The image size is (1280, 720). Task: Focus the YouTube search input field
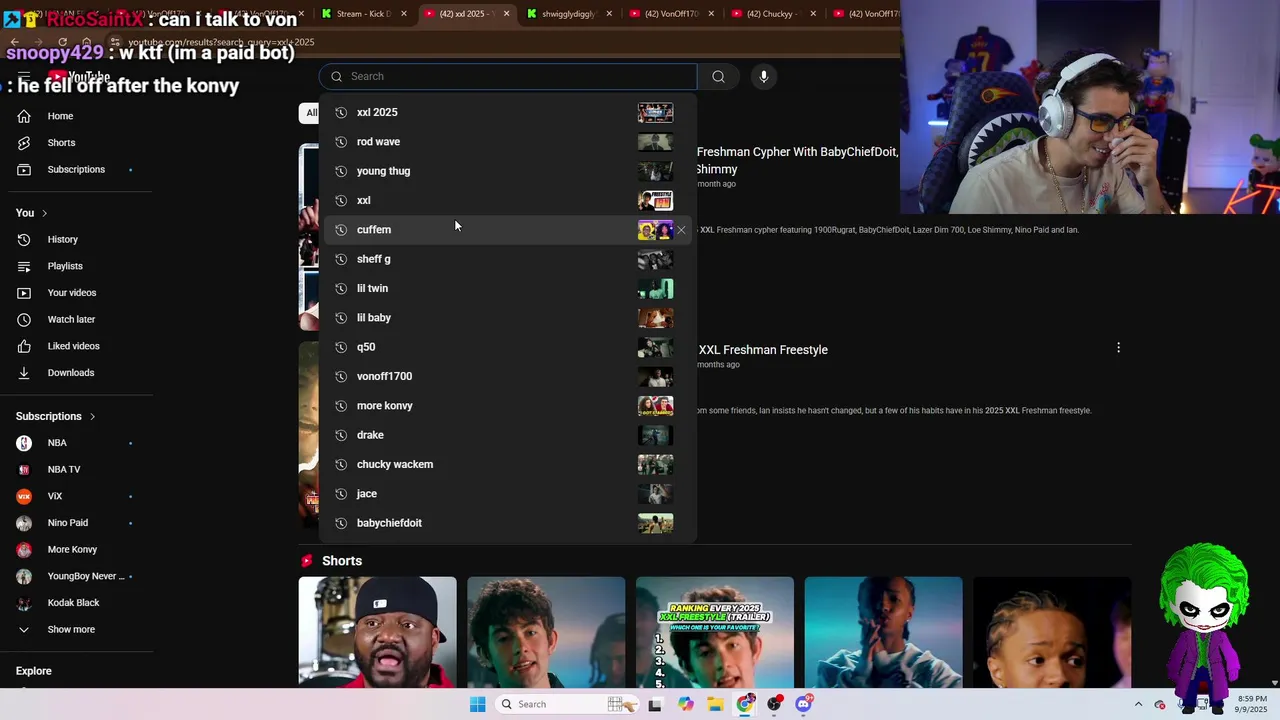(x=508, y=76)
